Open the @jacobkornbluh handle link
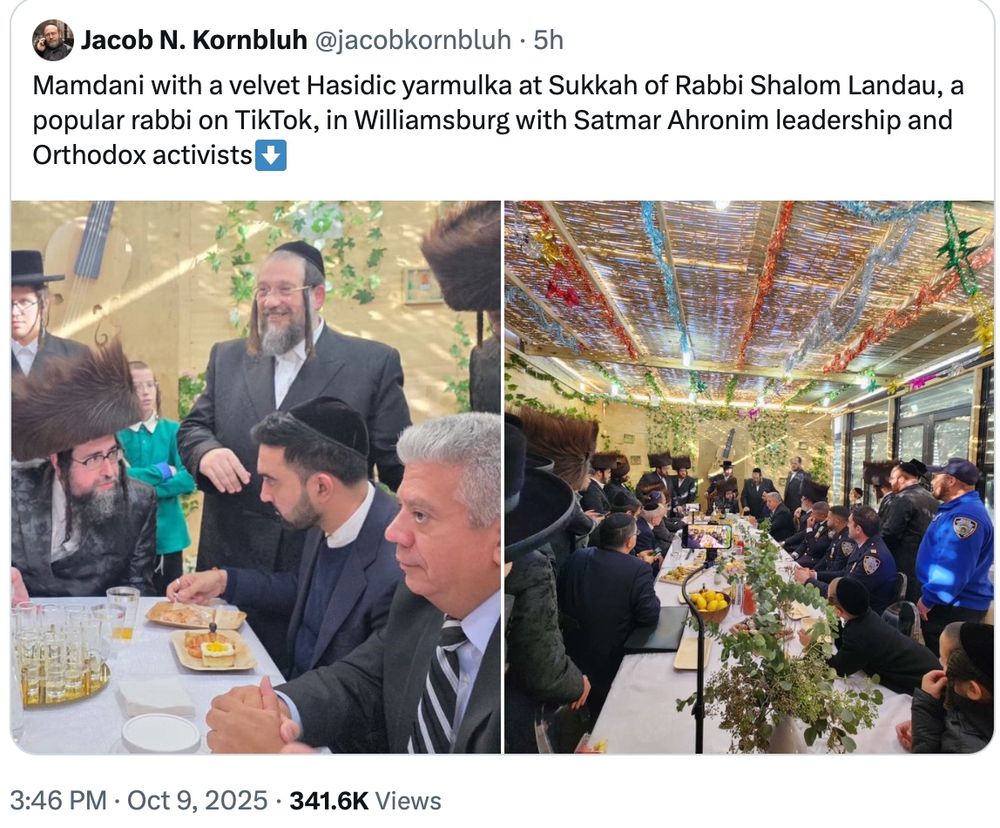The width and height of the screenshot is (1000, 828). click(x=413, y=40)
